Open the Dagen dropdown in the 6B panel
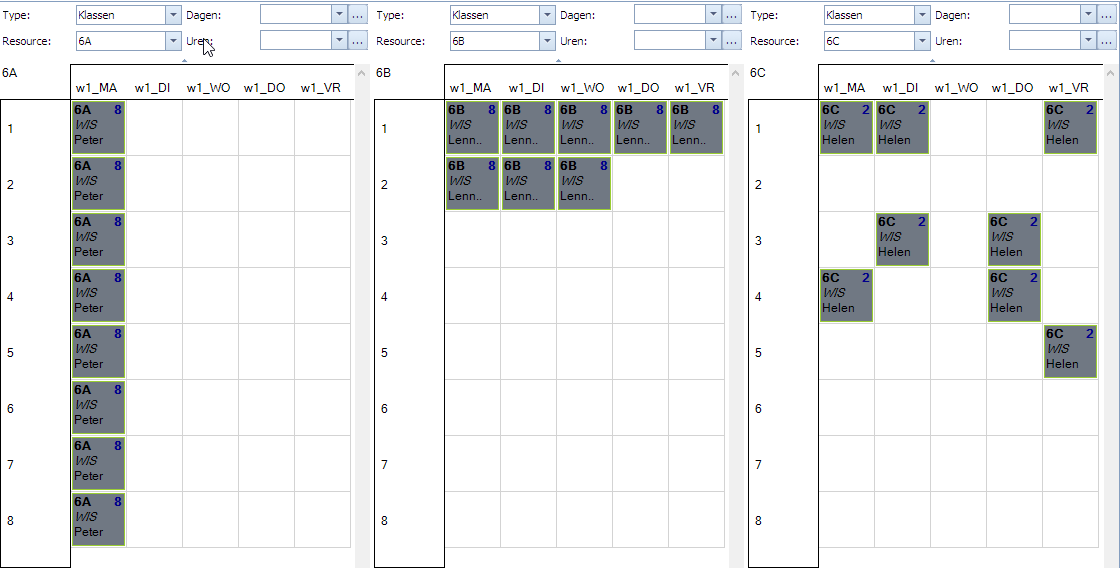 coord(713,15)
